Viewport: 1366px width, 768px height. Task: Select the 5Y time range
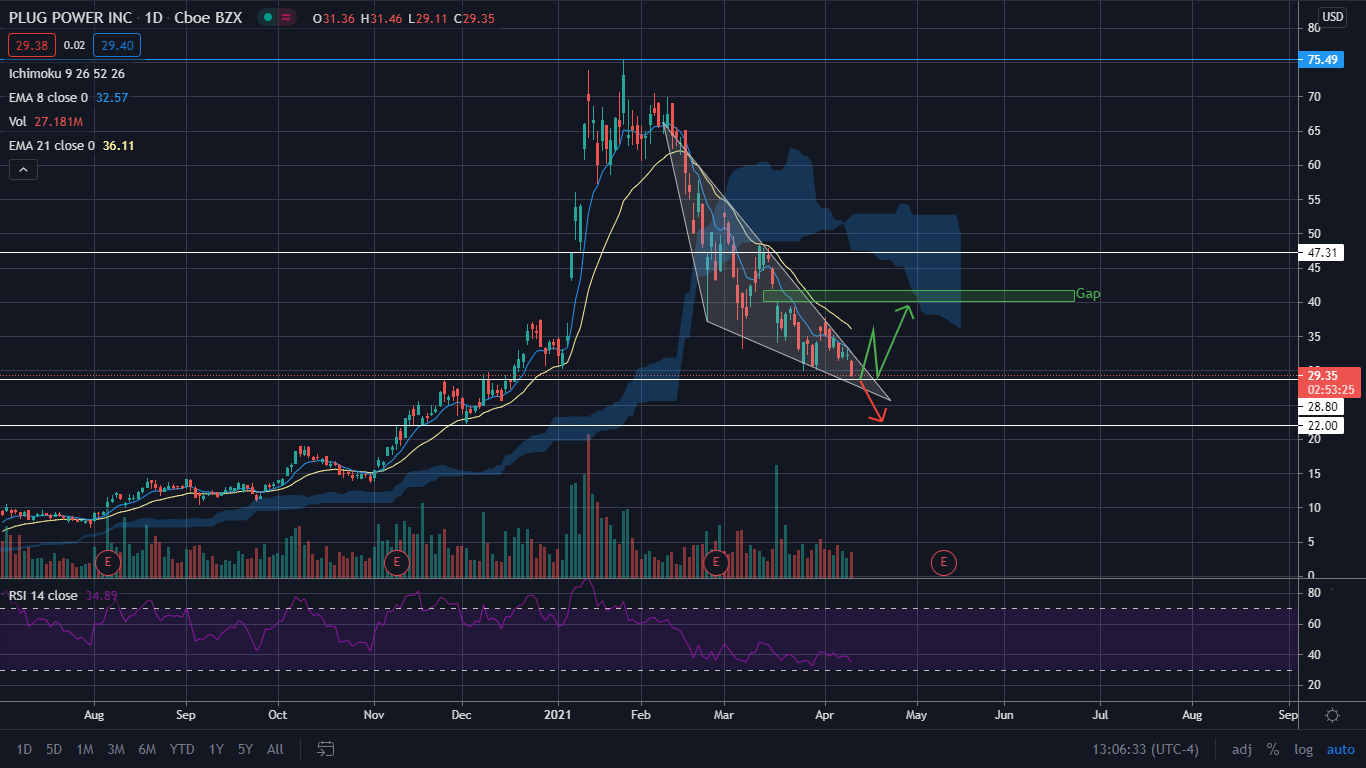[246, 749]
